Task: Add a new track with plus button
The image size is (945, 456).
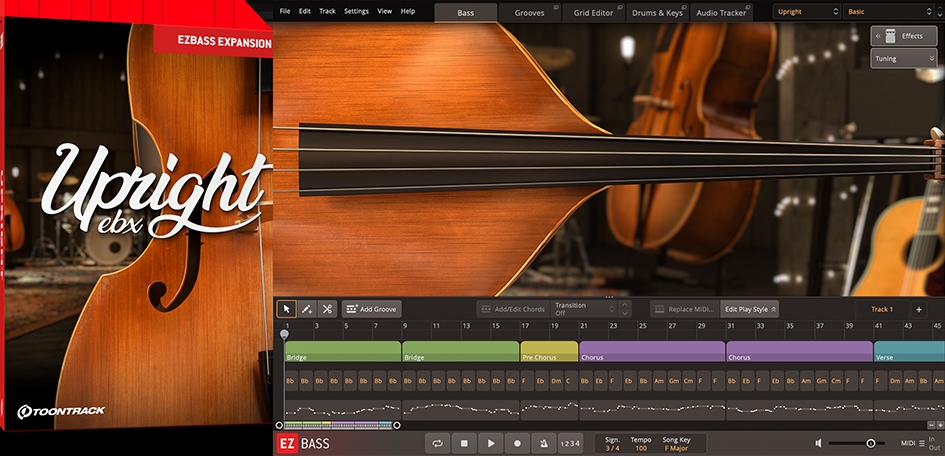Action: [918, 309]
